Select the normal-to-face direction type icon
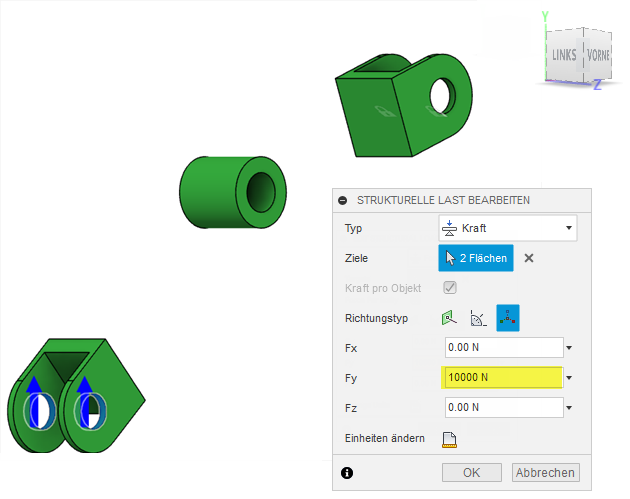This screenshot has width=630, height=499. 449,318
